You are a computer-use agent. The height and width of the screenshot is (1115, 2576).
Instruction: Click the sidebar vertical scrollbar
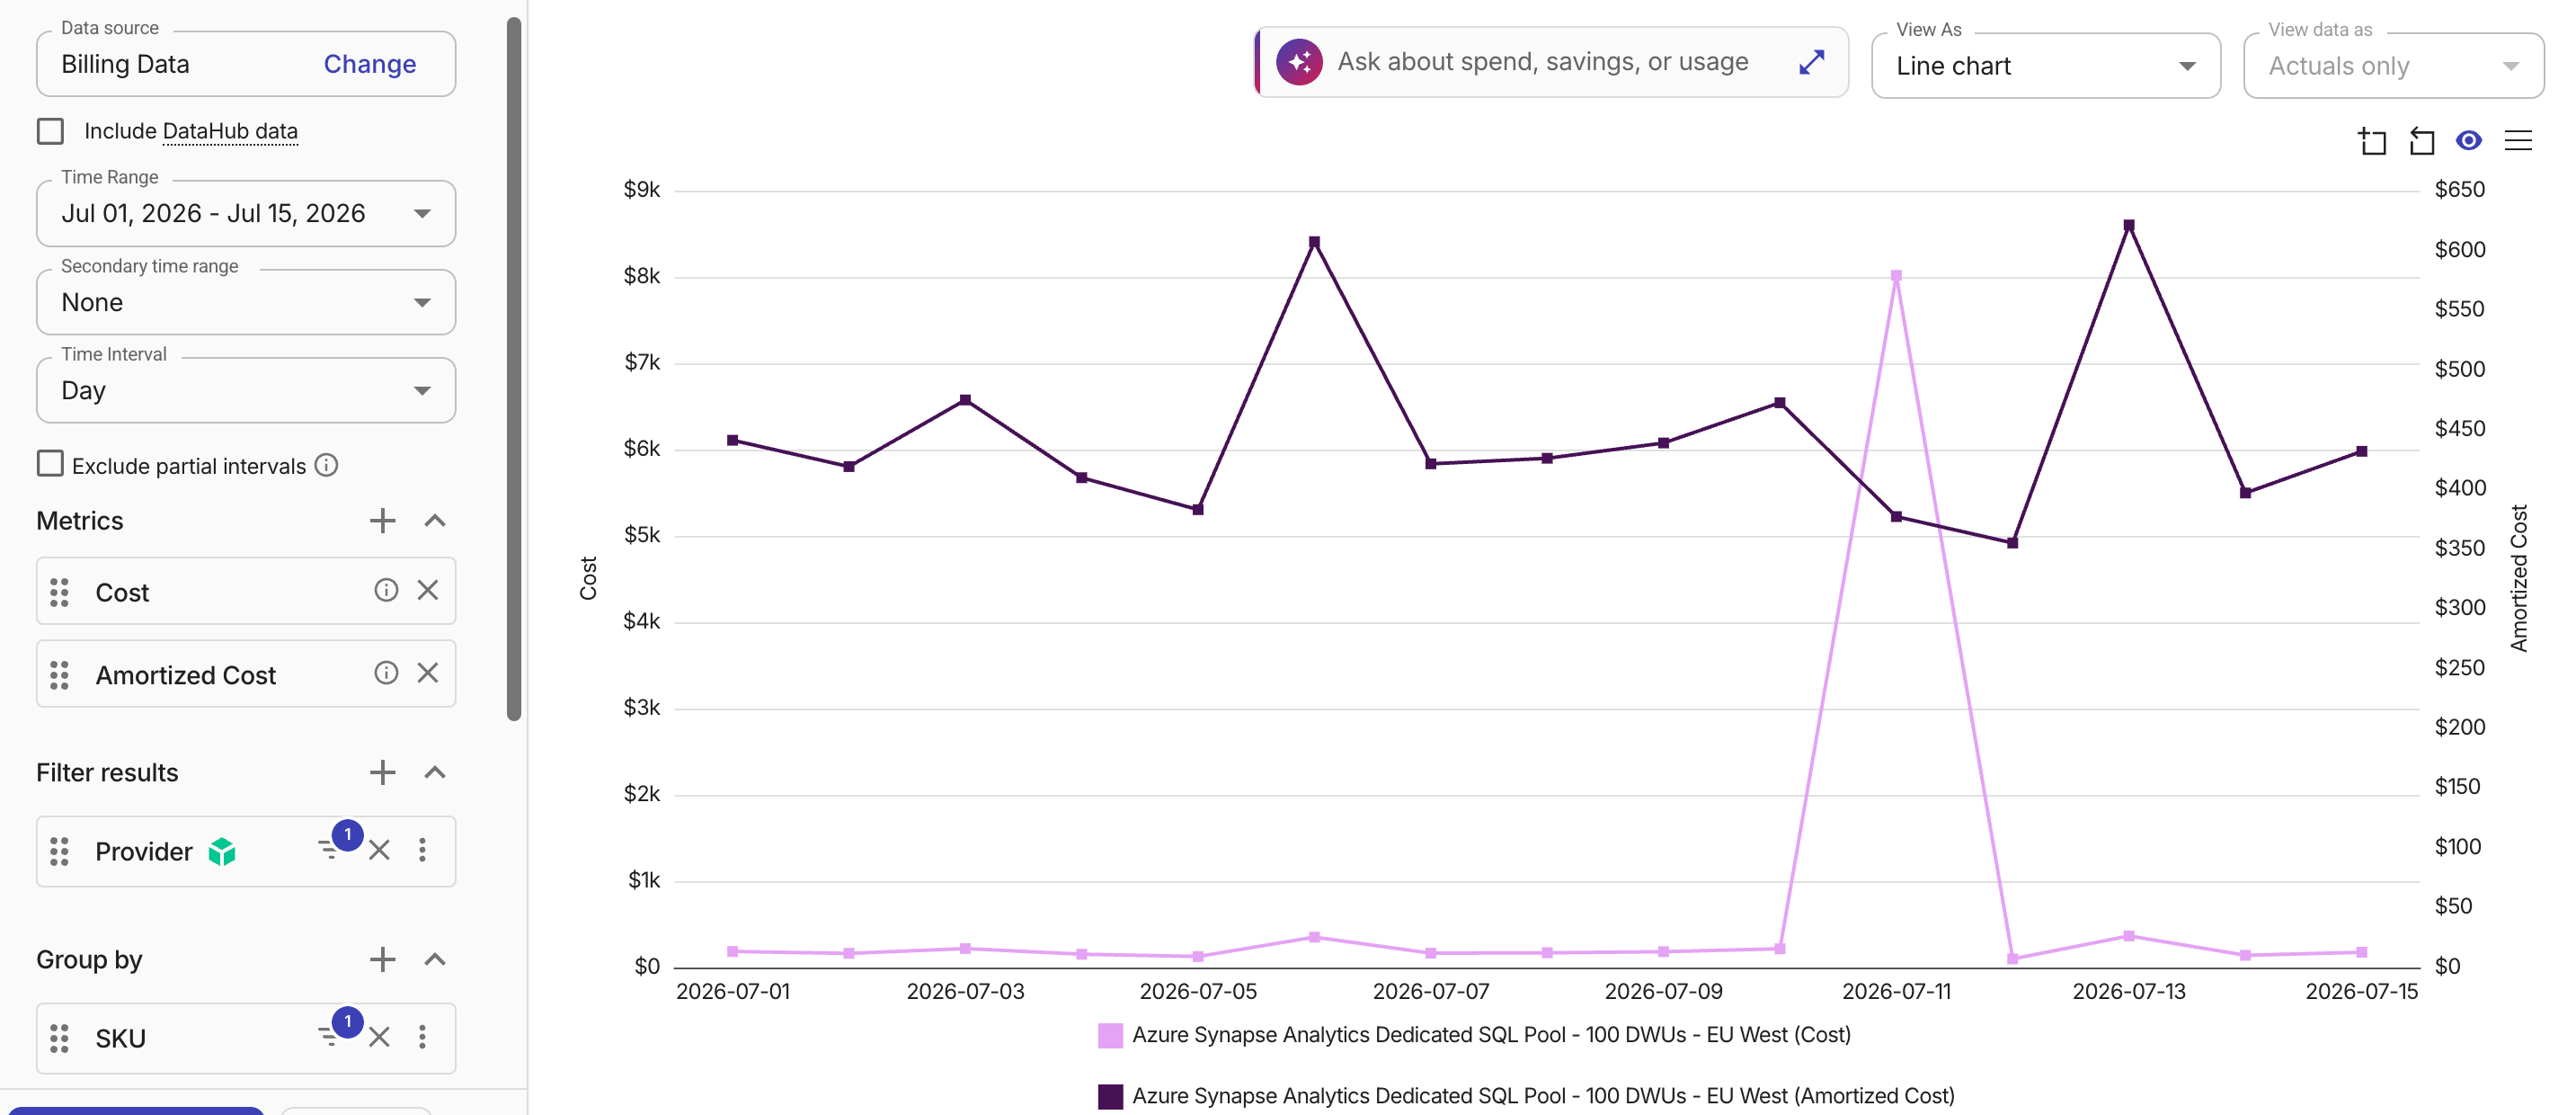click(x=514, y=368)
